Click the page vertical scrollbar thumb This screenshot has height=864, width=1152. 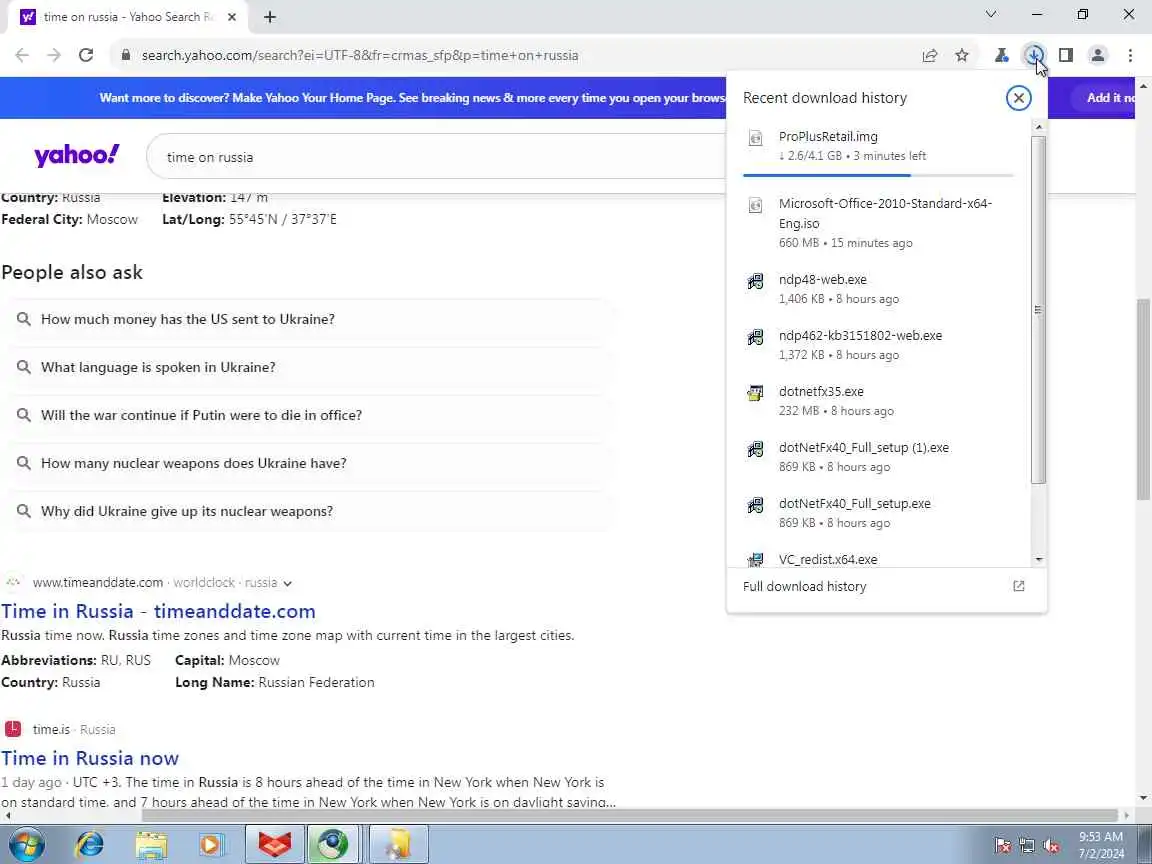(1143, 399)
